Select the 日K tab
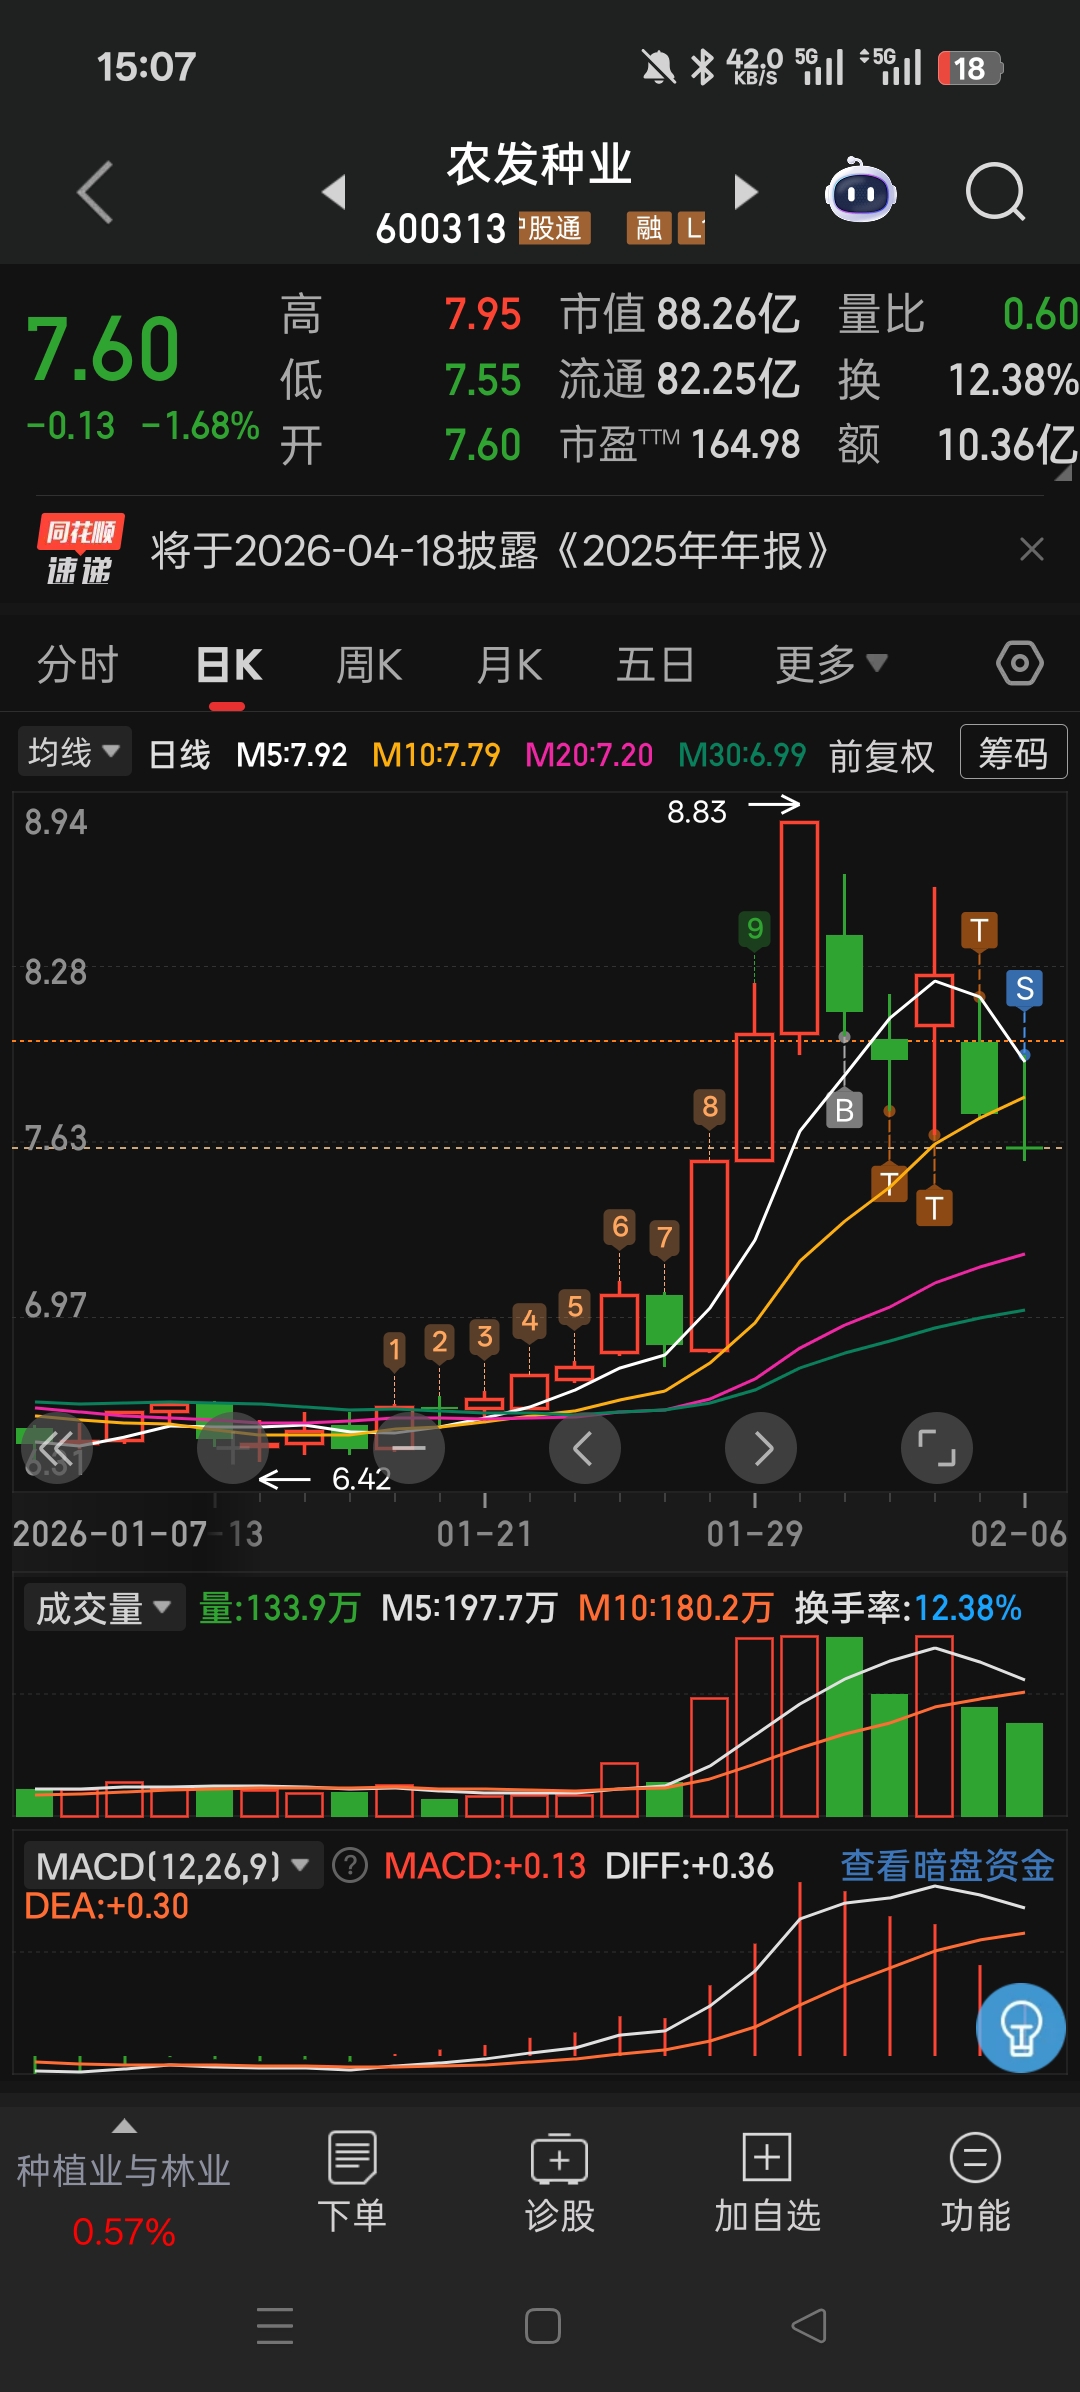The width and height of the screenshot is (1080, 2392). coord(229,665)
